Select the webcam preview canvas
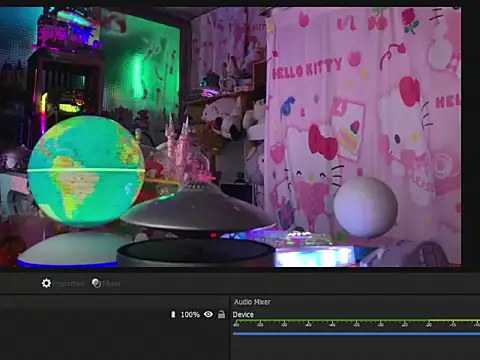 pos(231,137)
